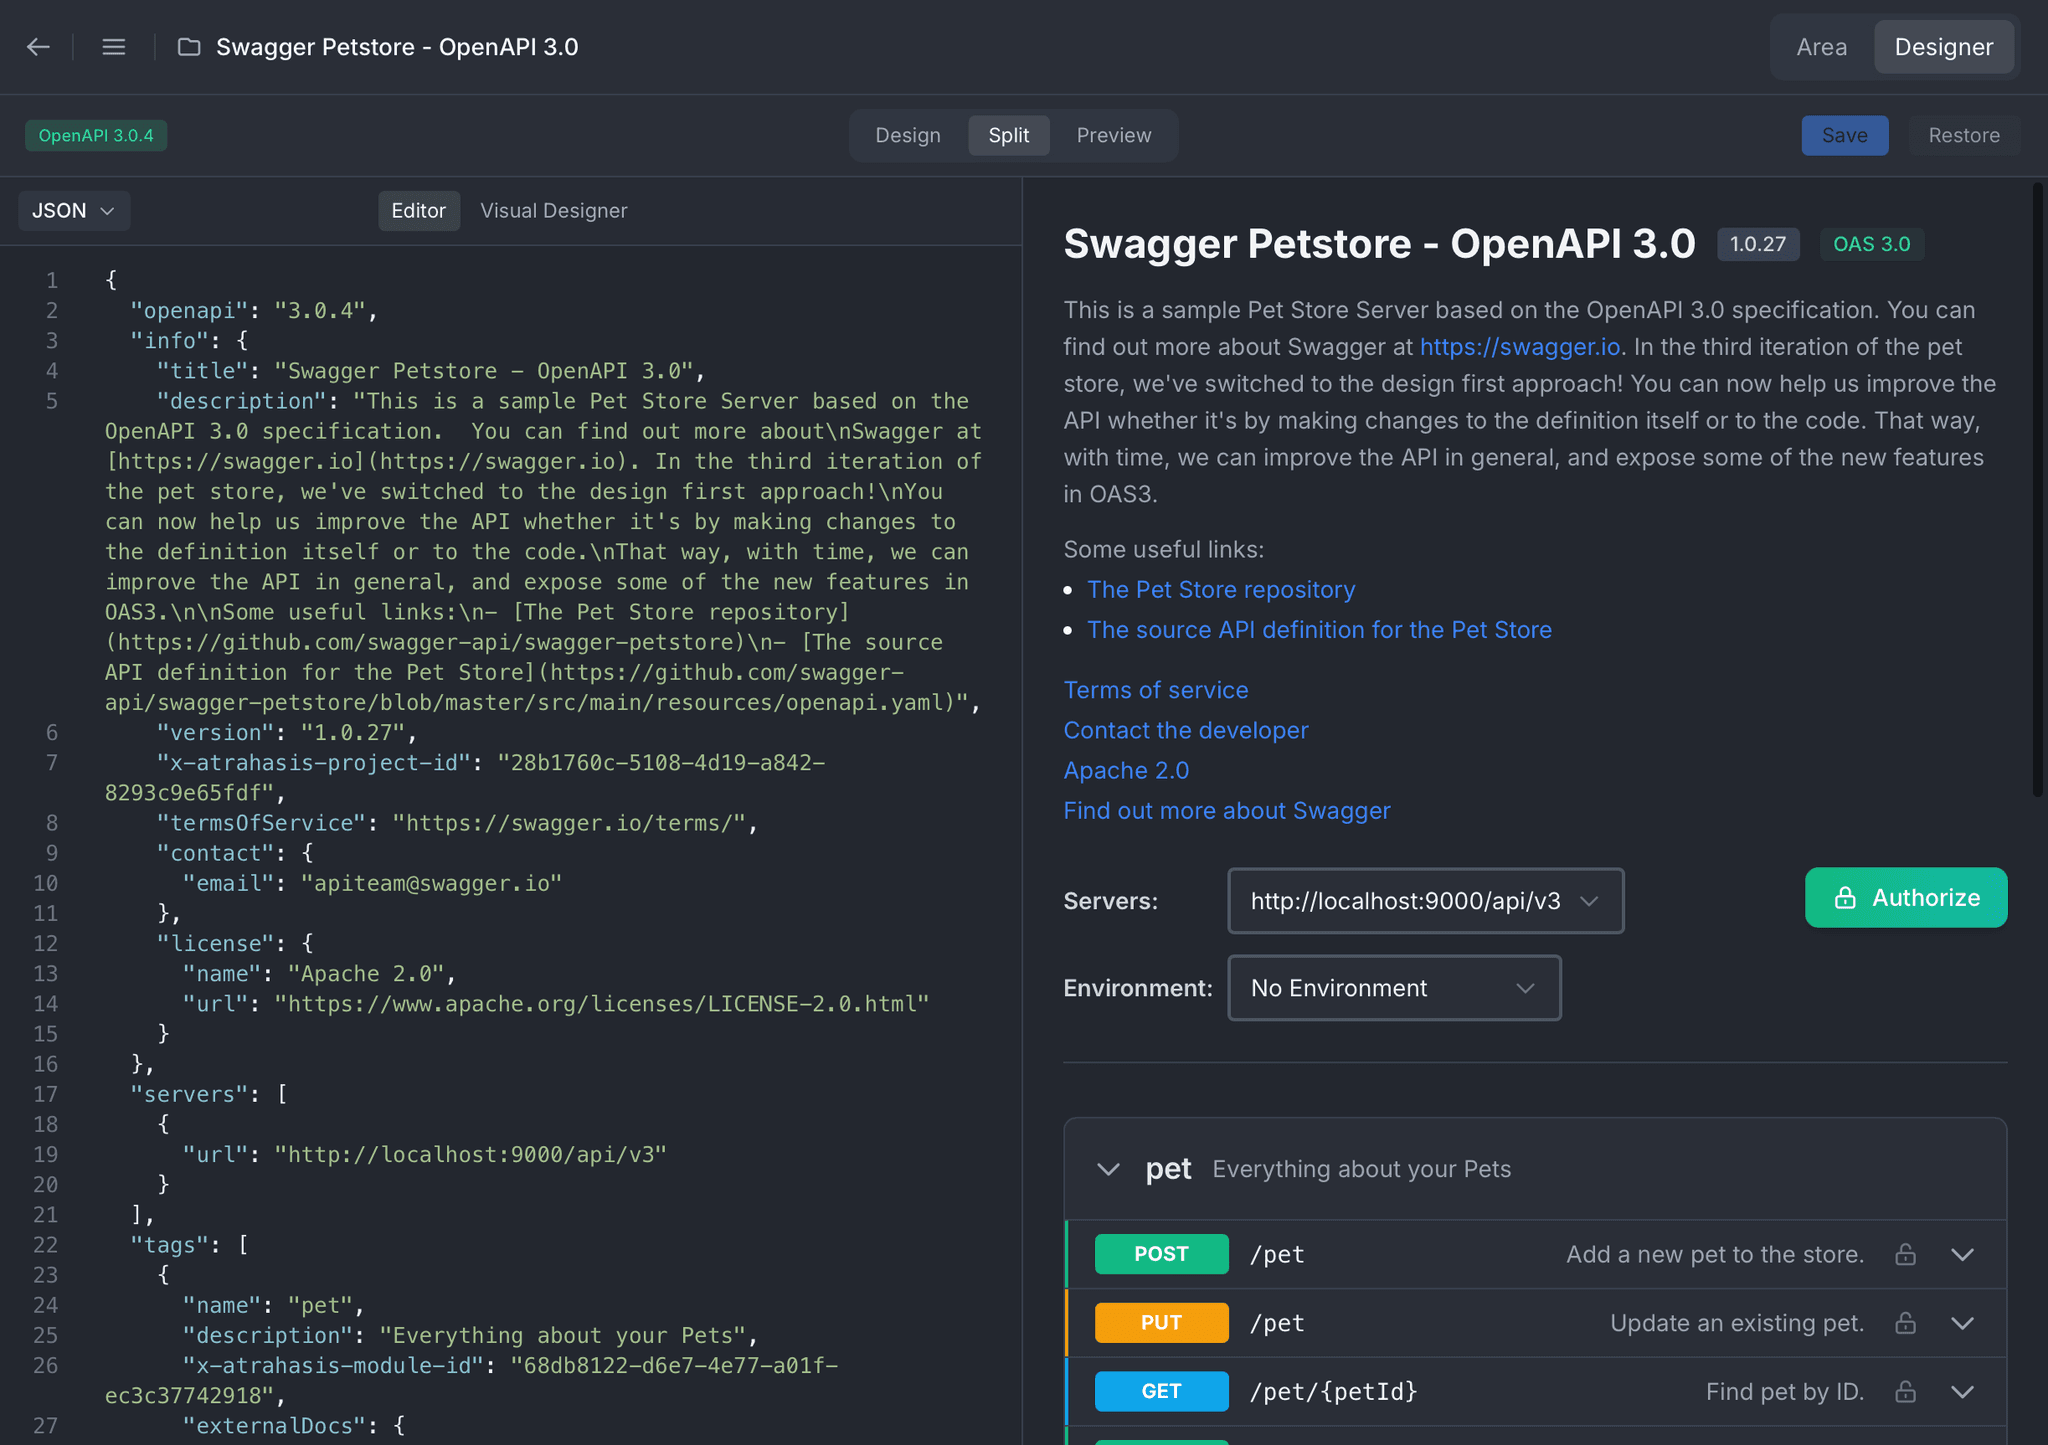Screen dimensions: 2048x1445
Task: Click the lock icon on GET /pet/{petId} row
Action: [1905, 1391]
